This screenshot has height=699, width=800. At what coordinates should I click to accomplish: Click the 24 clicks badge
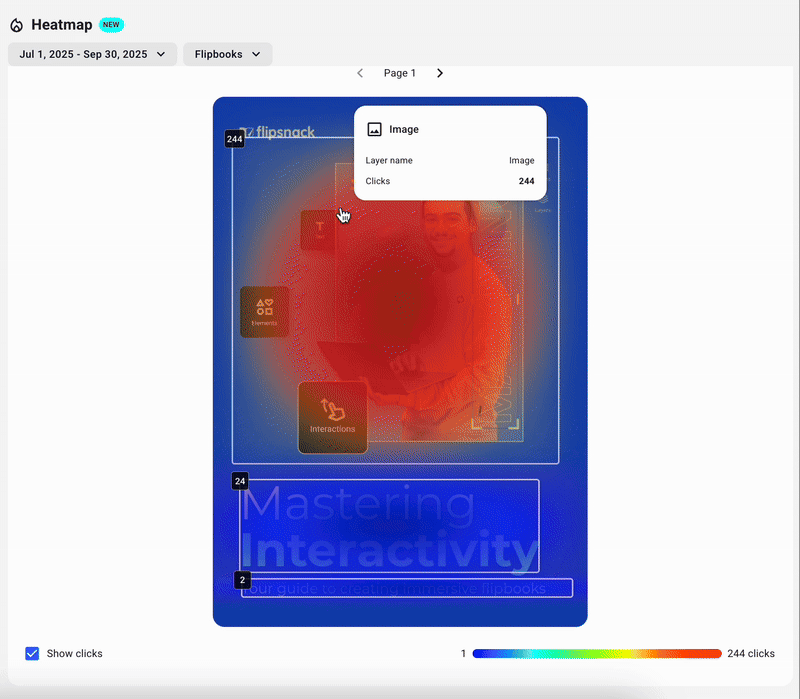(240, 481)
